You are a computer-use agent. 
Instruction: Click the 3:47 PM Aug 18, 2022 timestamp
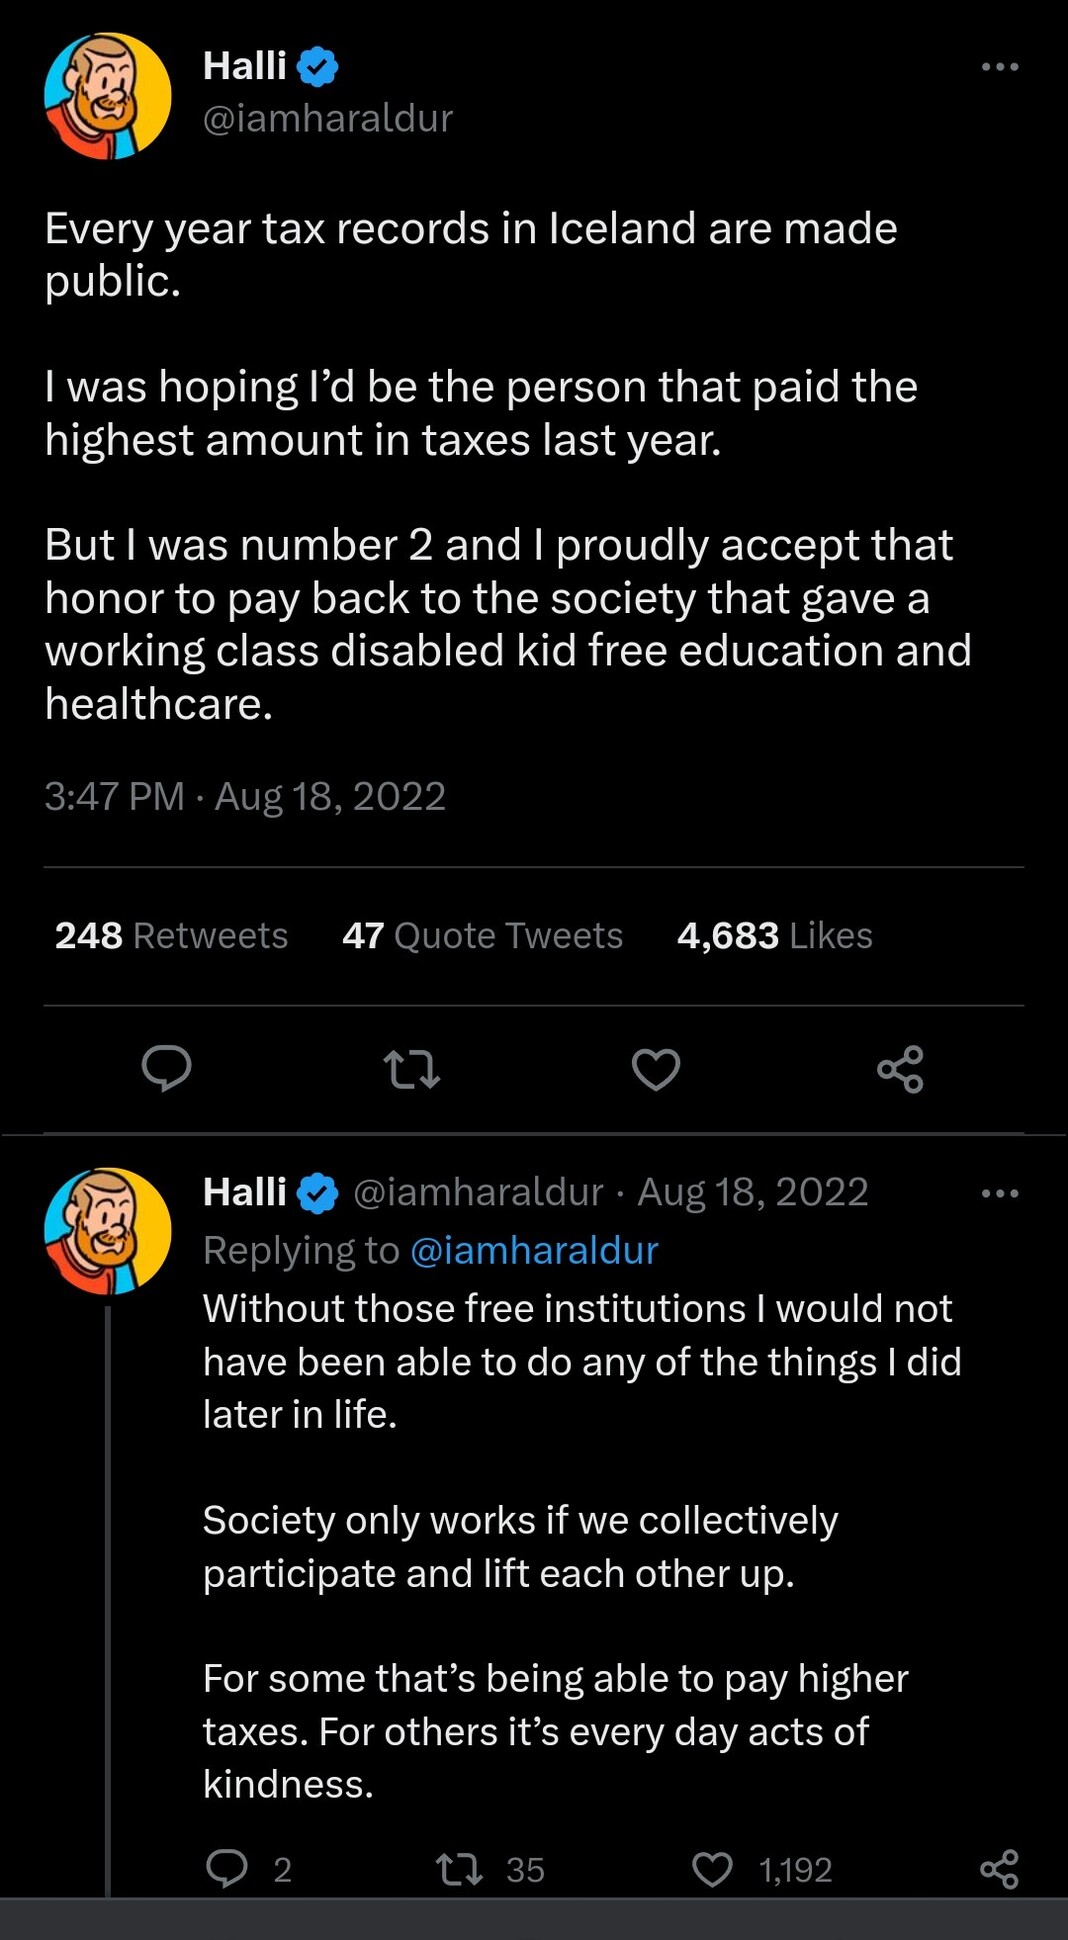click(245, 796)
